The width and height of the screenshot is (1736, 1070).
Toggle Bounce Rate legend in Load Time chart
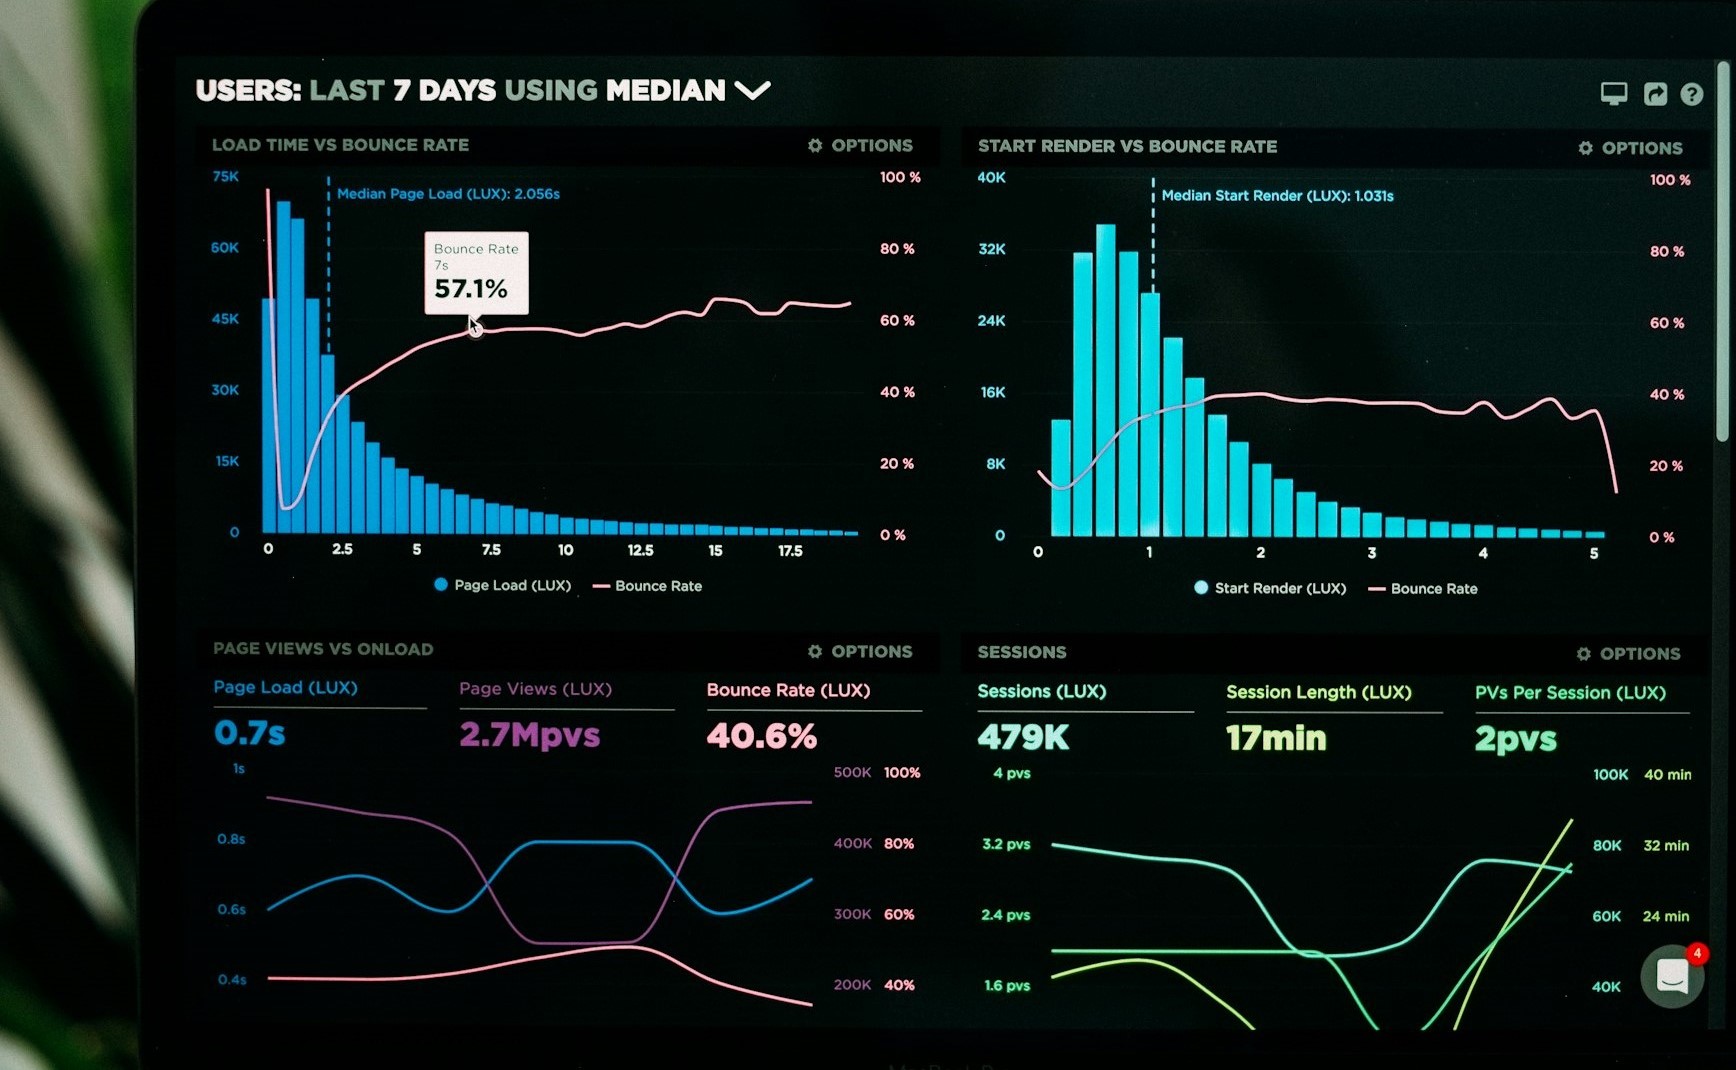pos(648,586)
